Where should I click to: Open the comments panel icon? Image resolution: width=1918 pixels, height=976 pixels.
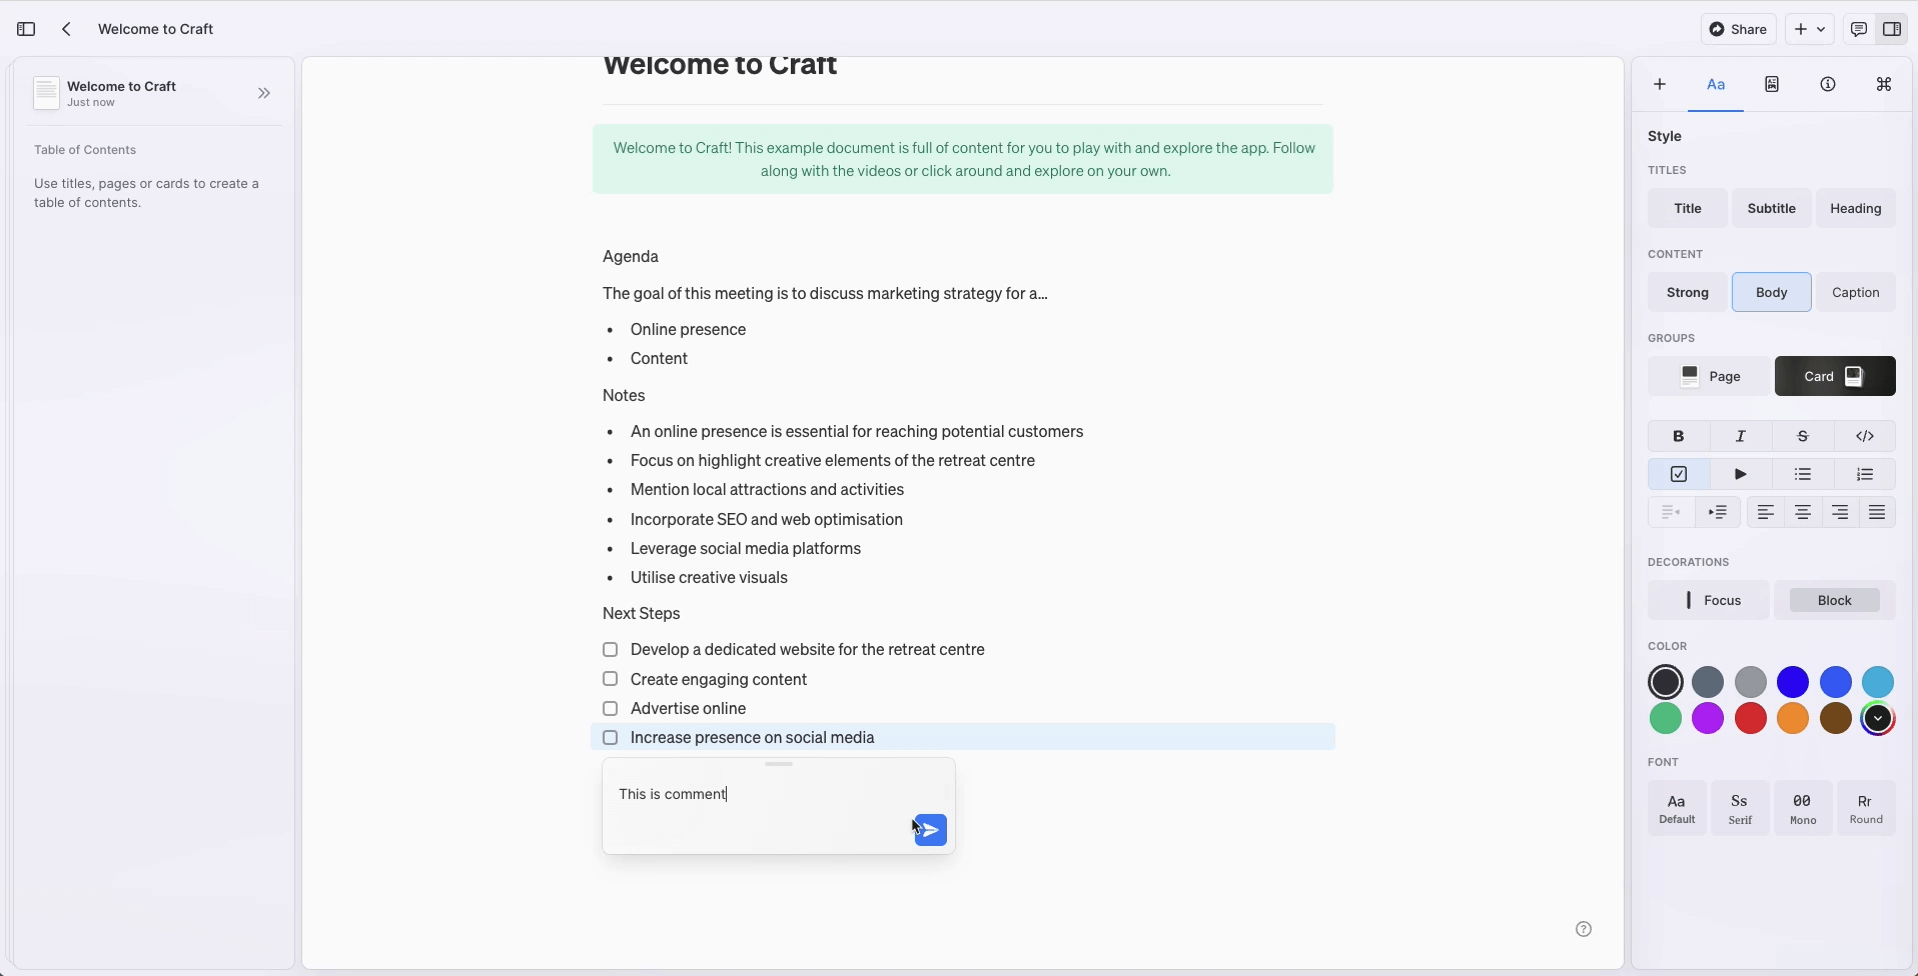(1858, 29)
